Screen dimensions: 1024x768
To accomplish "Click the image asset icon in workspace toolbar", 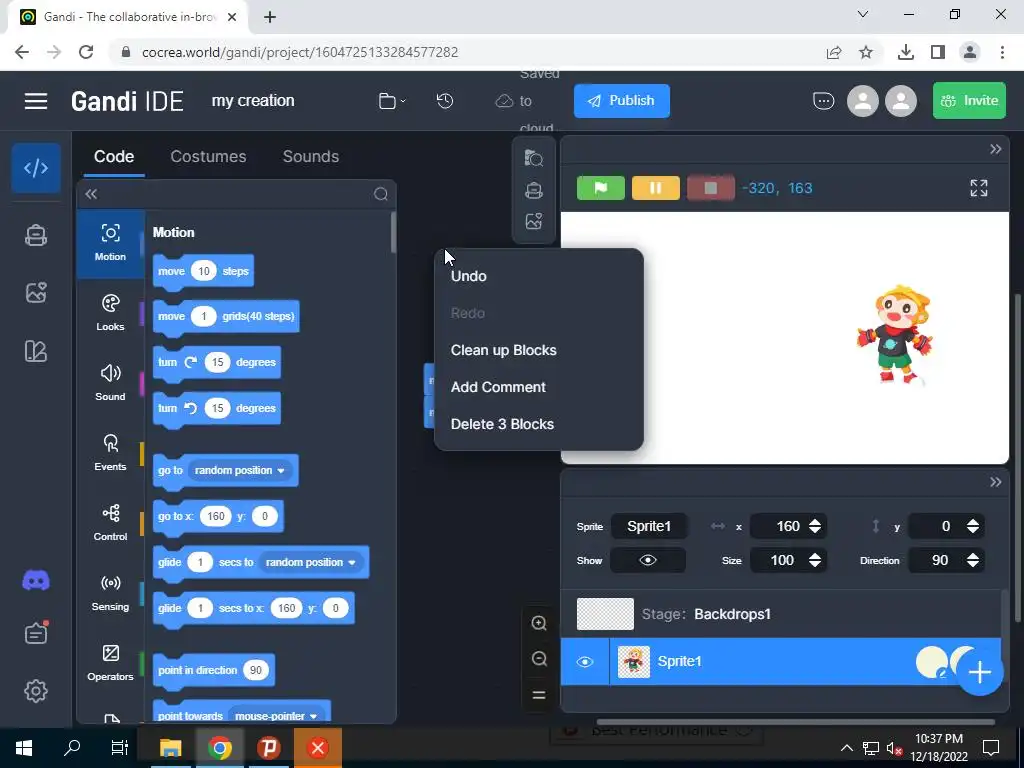I will pos(534,221).
